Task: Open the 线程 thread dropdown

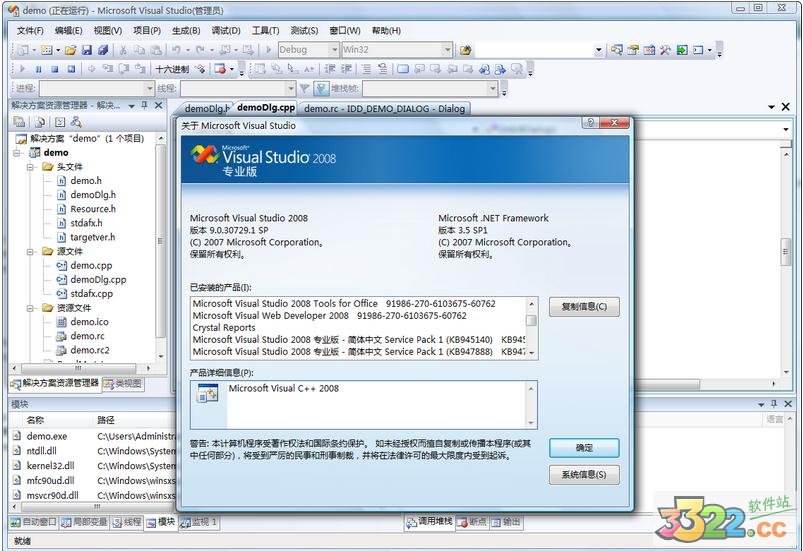Action: 290,89
